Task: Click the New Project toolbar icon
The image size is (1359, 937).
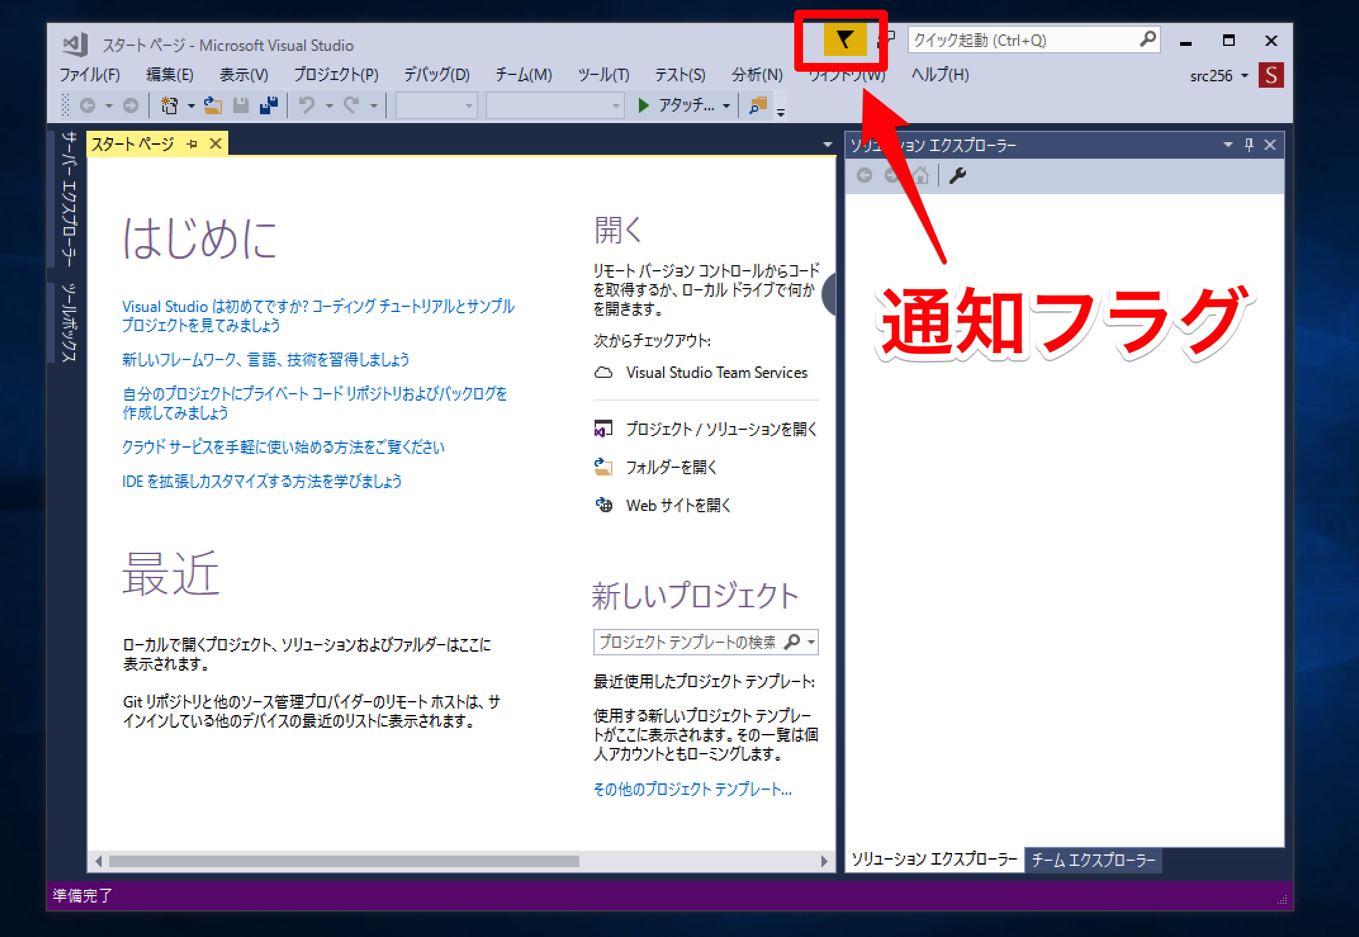Action: pos(169,105)
